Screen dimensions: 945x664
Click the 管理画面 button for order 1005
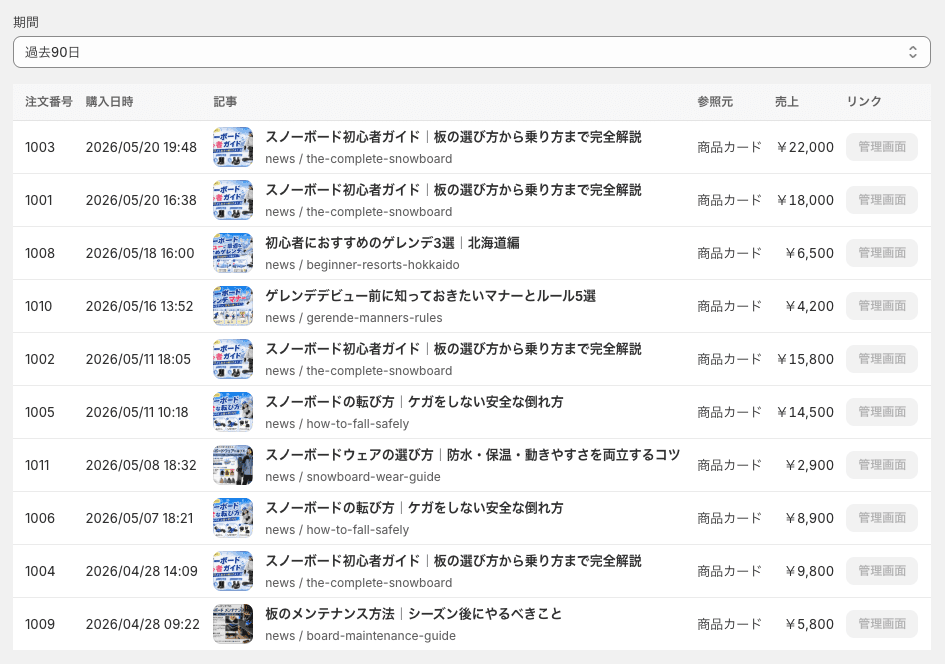coord(882,412)
